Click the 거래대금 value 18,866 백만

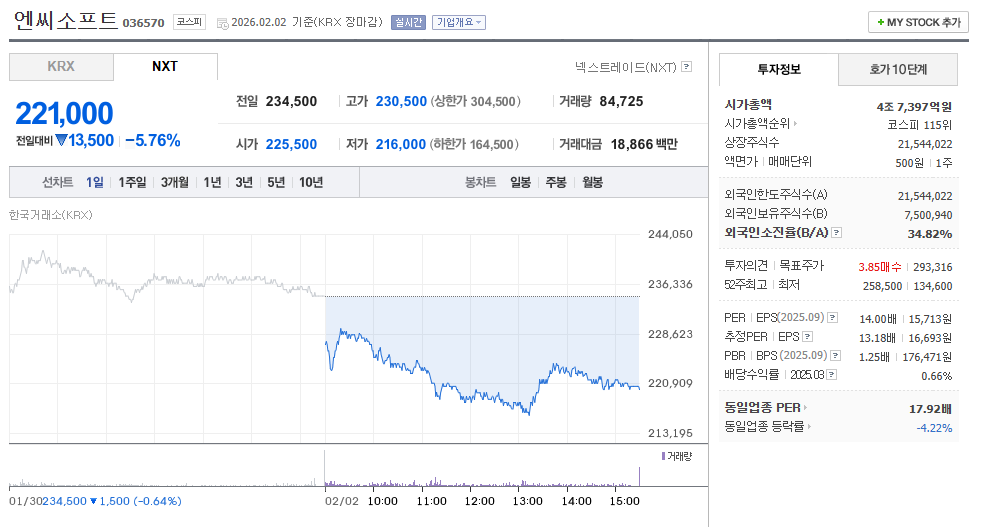644,145
